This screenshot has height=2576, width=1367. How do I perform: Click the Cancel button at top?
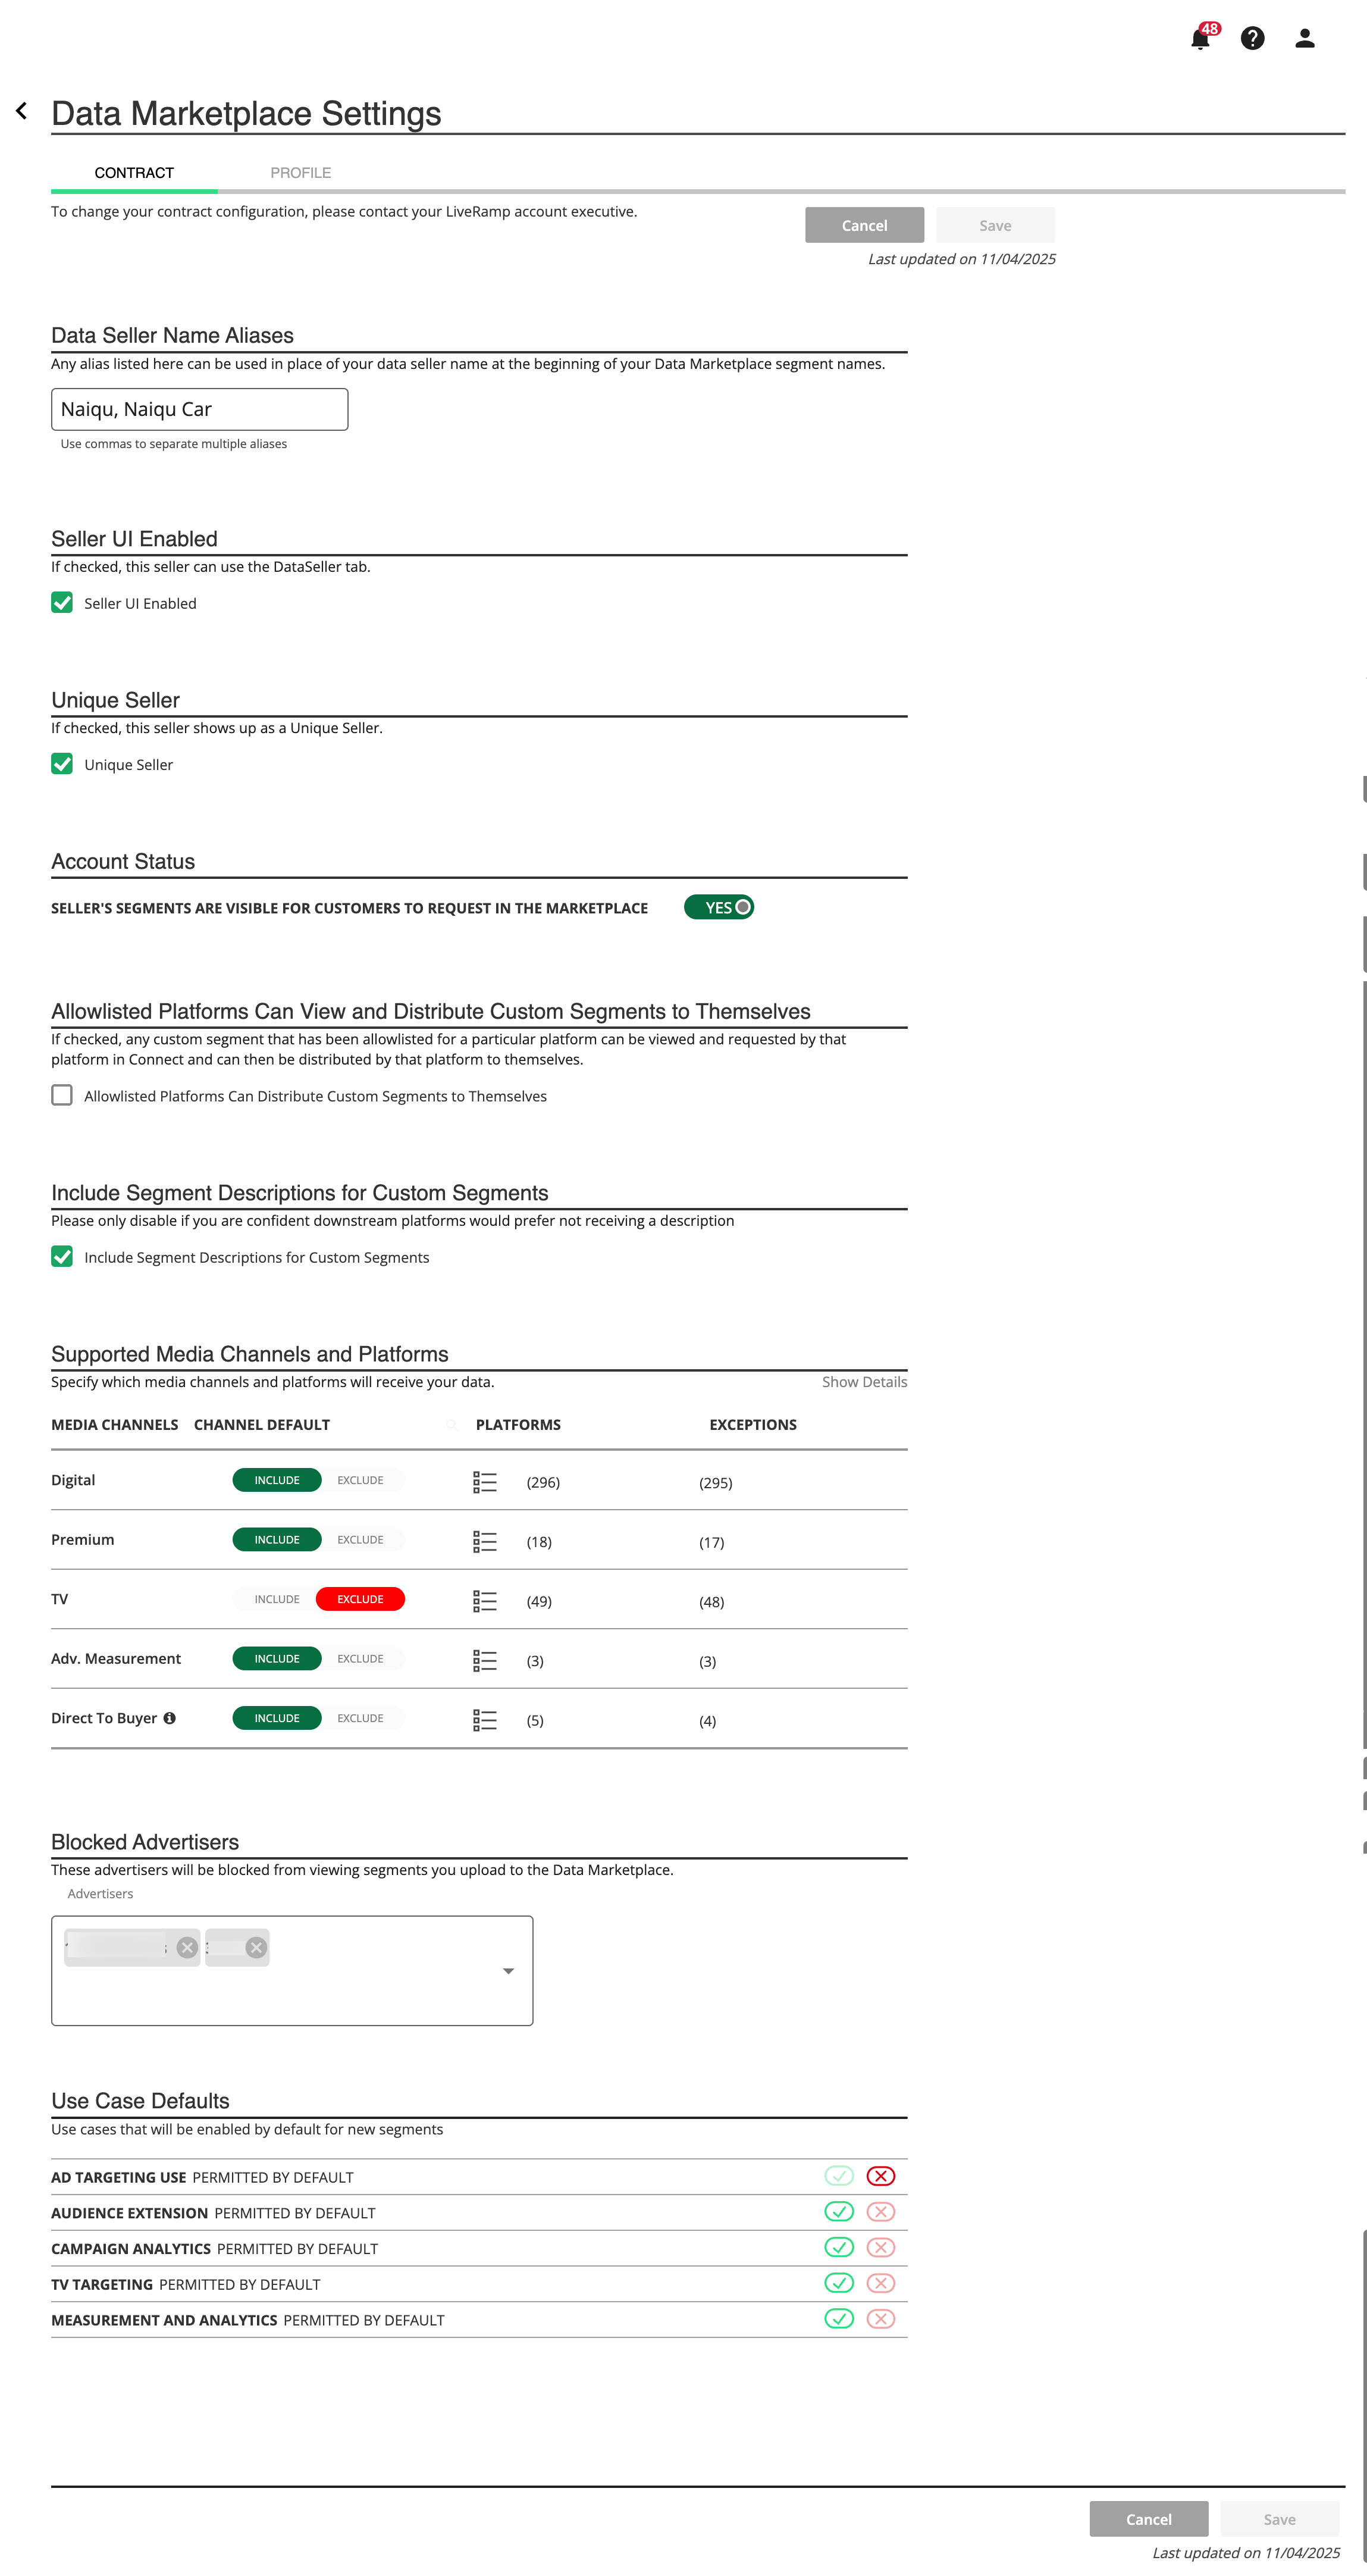864,225
